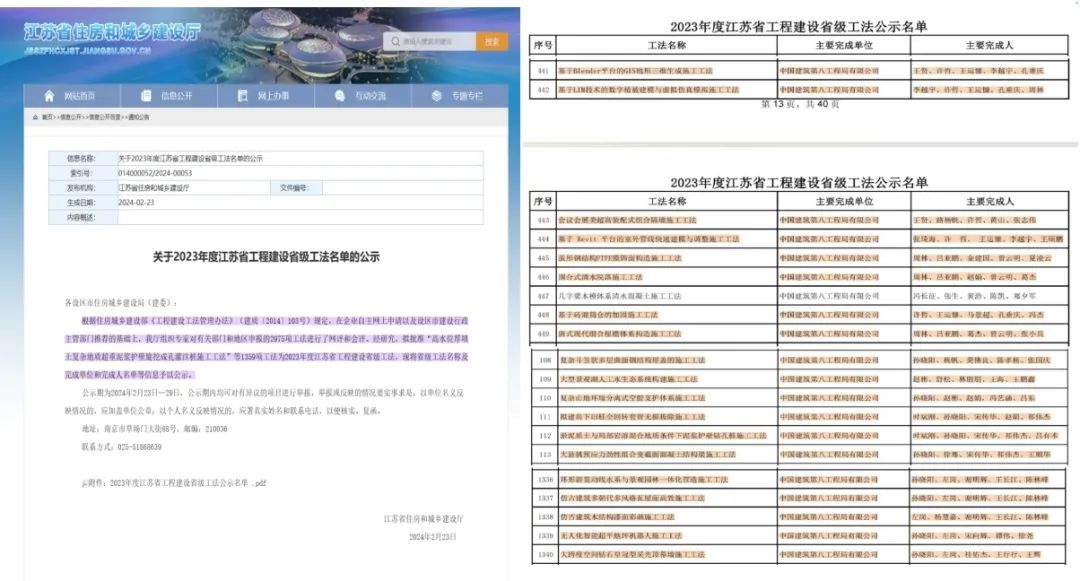Click the 江苏省住房和城乡建设厅 site title
Viewport: 1080px width, 581px height.
pos(112,32)
